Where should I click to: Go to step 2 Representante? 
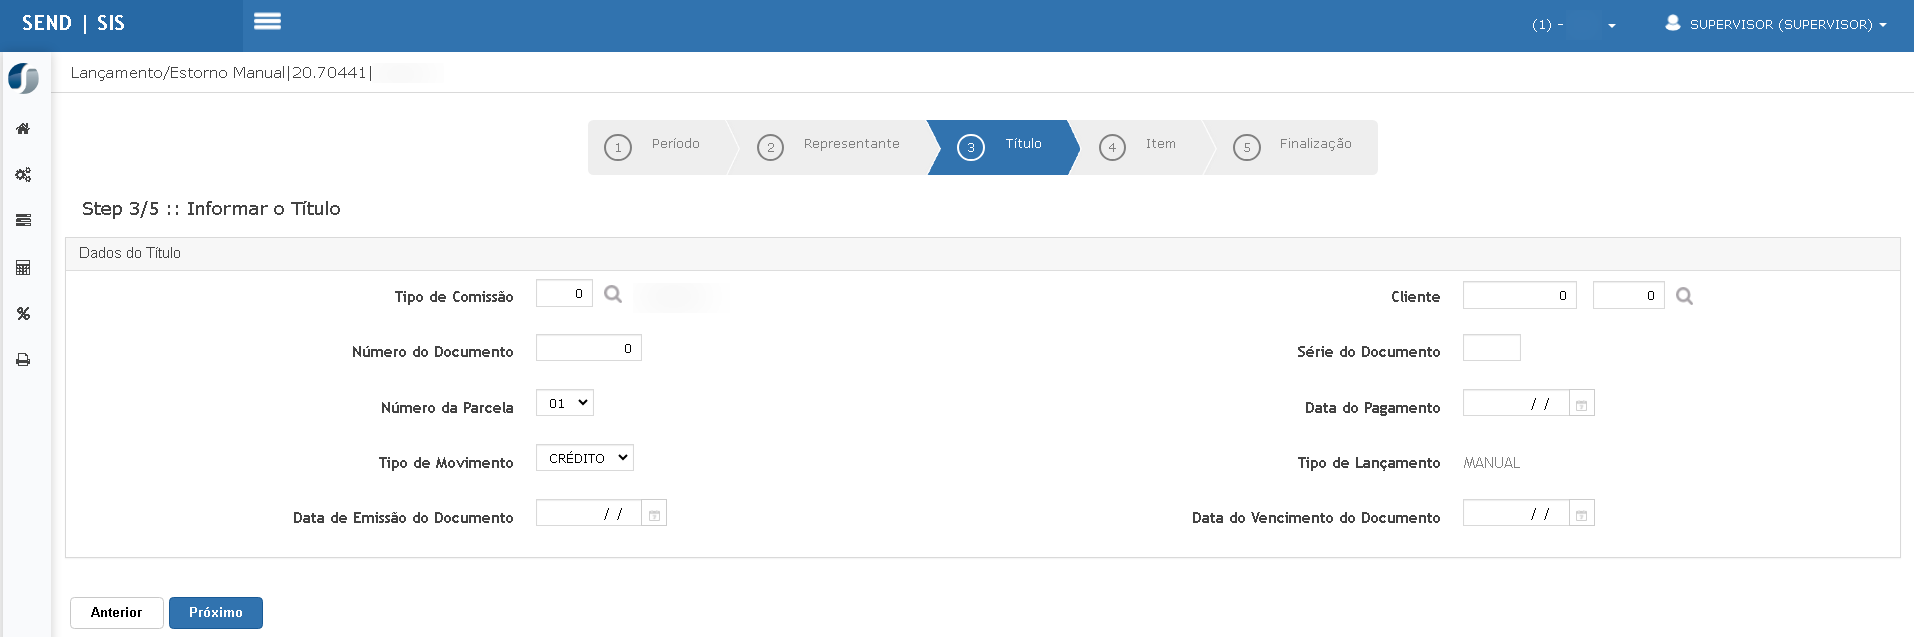(x=832, y=147)
